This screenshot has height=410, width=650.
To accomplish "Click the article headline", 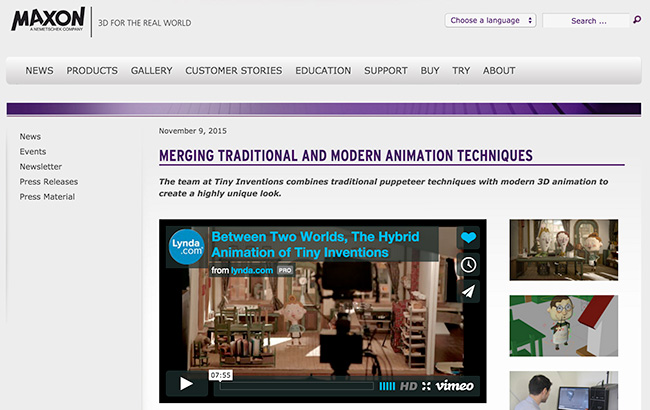I will pos(346,156).
